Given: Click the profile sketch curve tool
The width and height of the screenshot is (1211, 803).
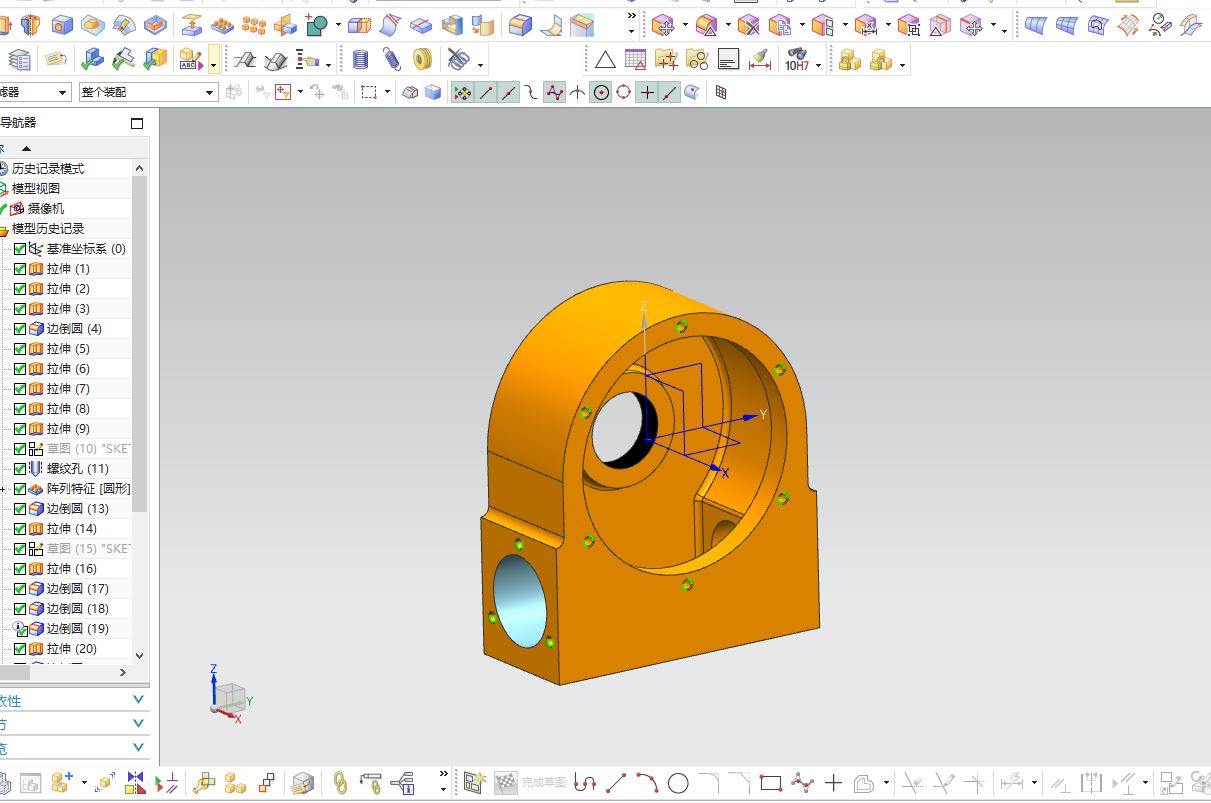Looking at the screenshot, I should point(586,782).
